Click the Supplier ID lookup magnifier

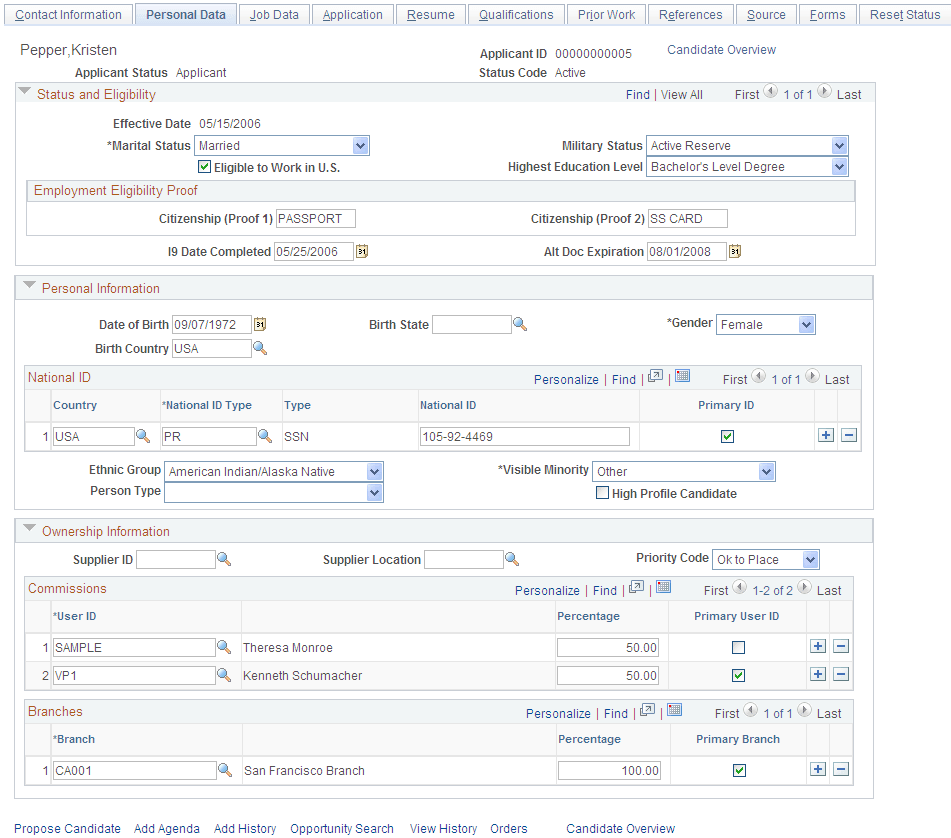point(225,558)
